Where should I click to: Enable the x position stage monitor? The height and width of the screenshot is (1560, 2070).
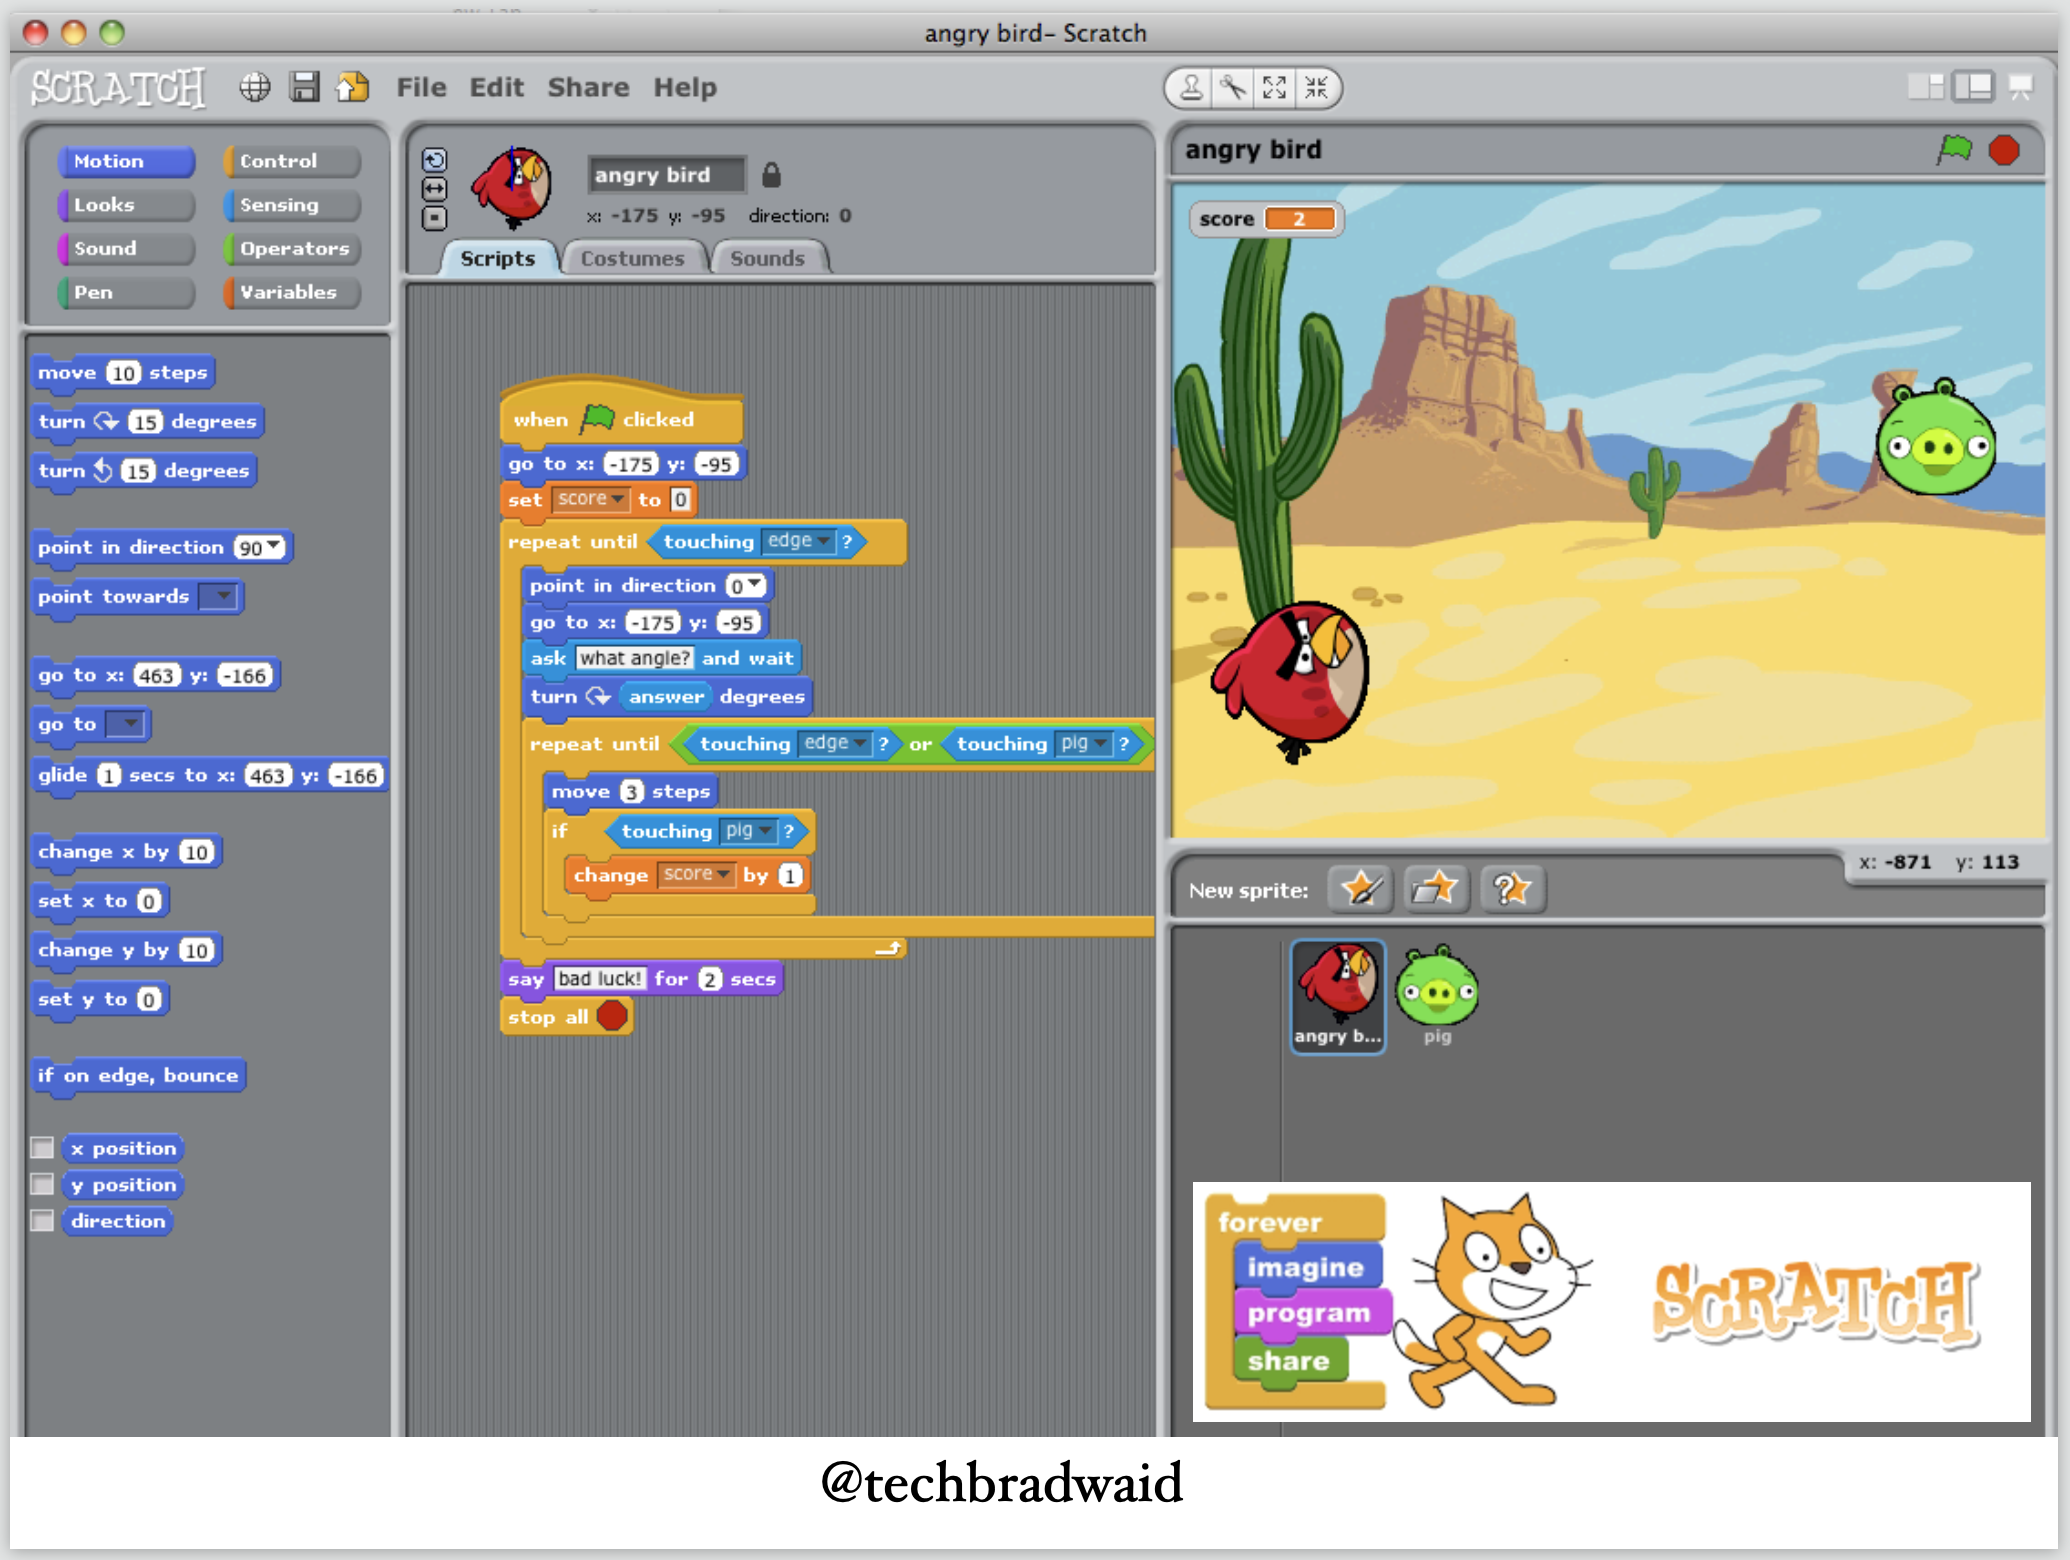pos(42,1148)
